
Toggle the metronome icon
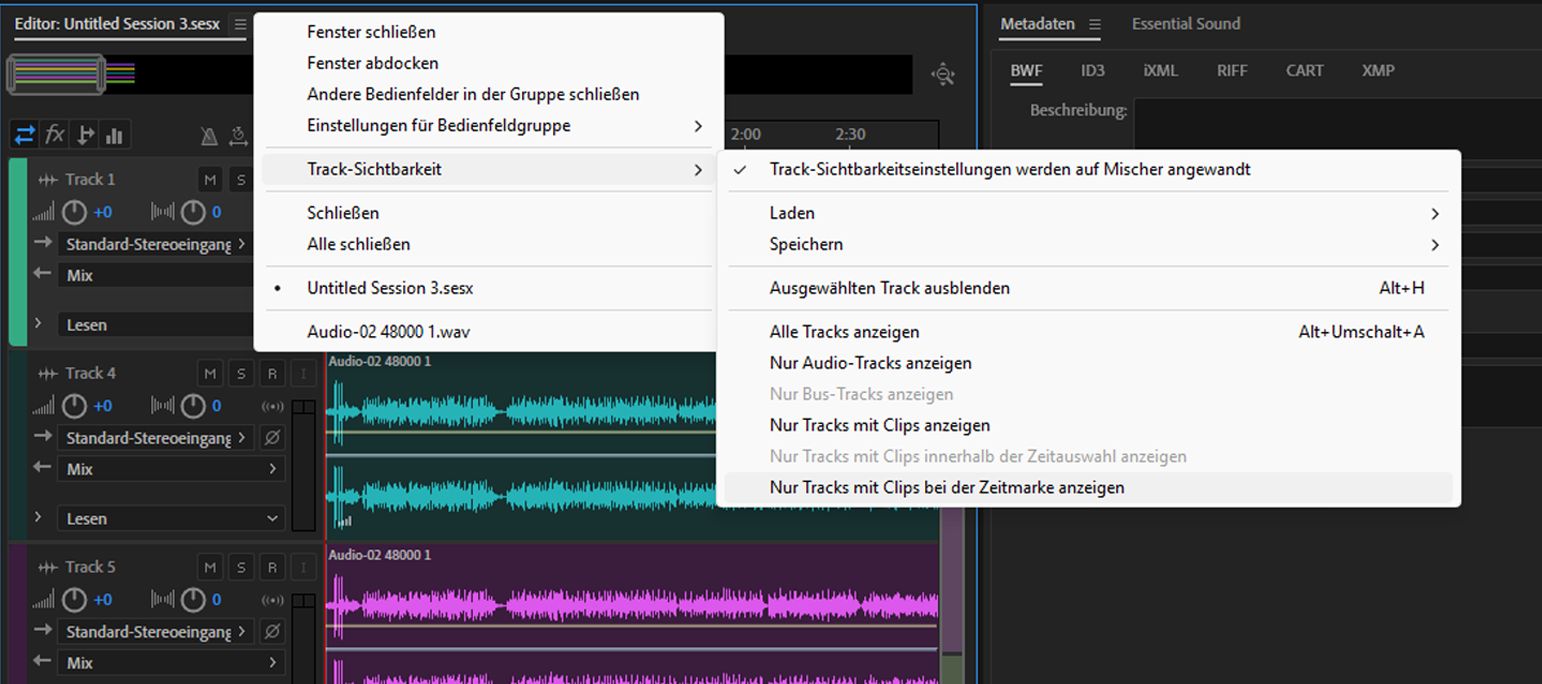(x=208, y=136)
